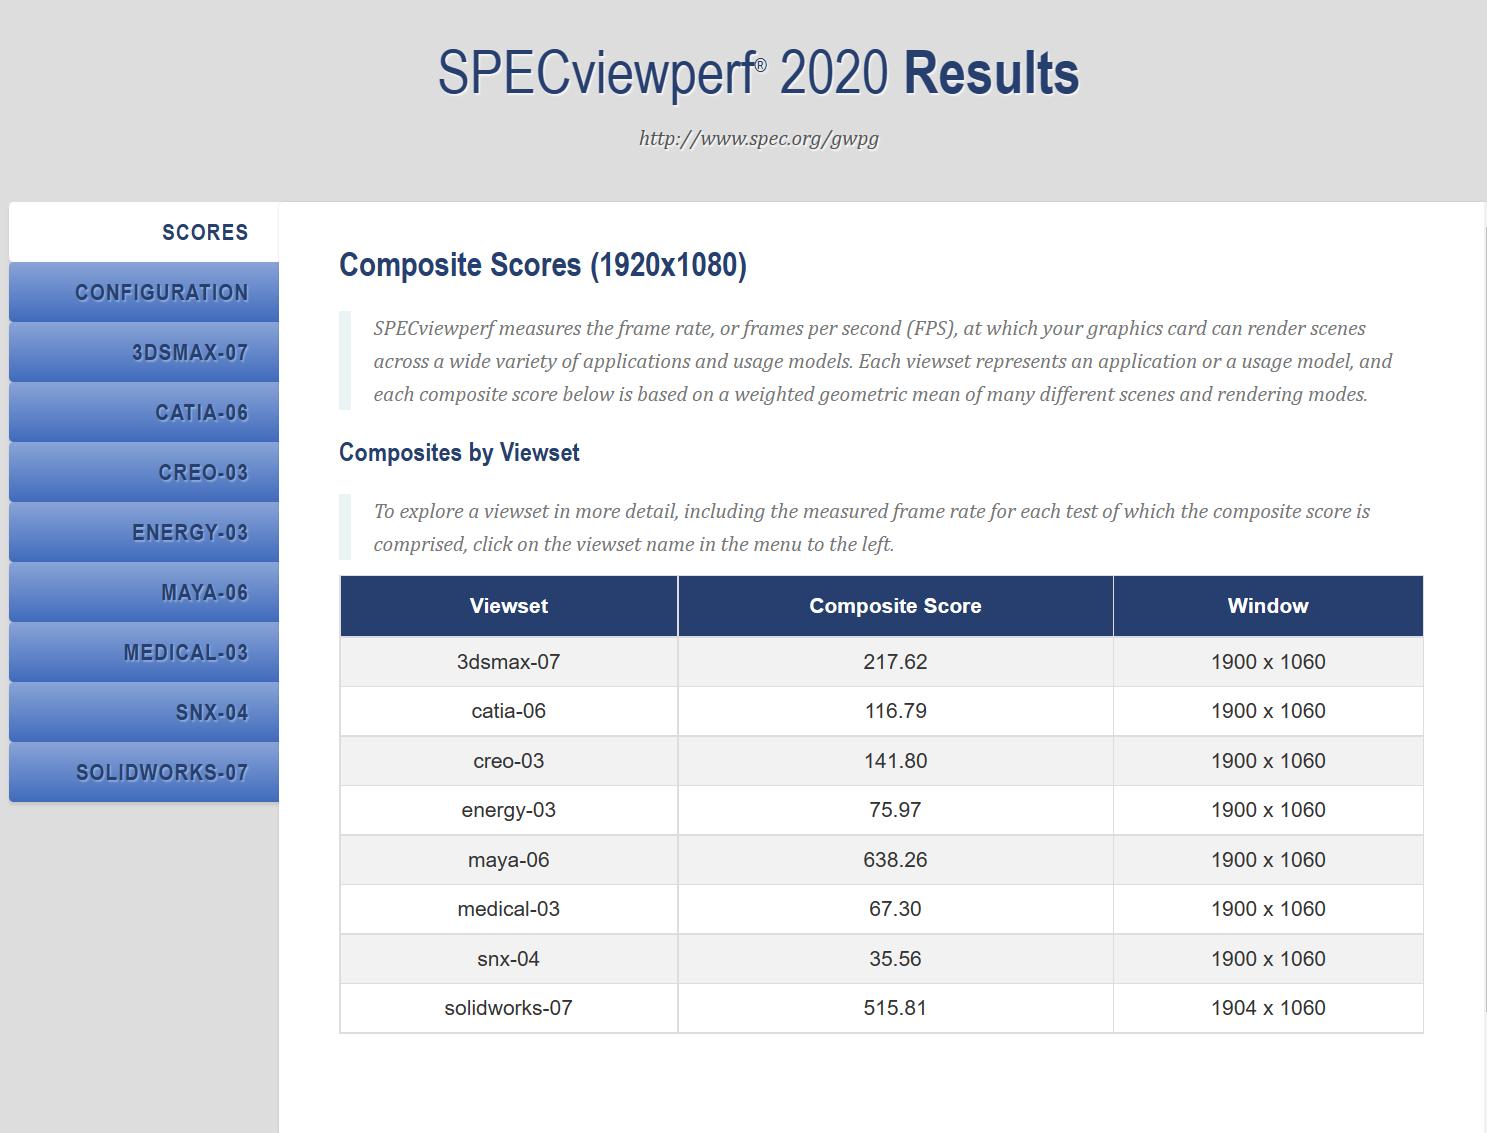Select the MAYA-06 viewset tab
The image size is (1487, 1133).
[x=144, y=592]
